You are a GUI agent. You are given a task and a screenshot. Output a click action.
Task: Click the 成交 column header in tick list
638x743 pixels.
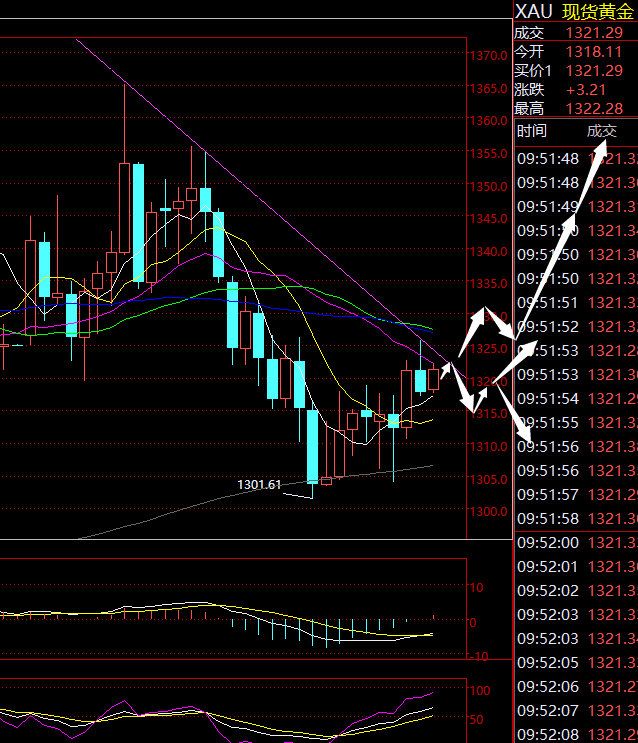pyautogui.click(x=601, y=131)
